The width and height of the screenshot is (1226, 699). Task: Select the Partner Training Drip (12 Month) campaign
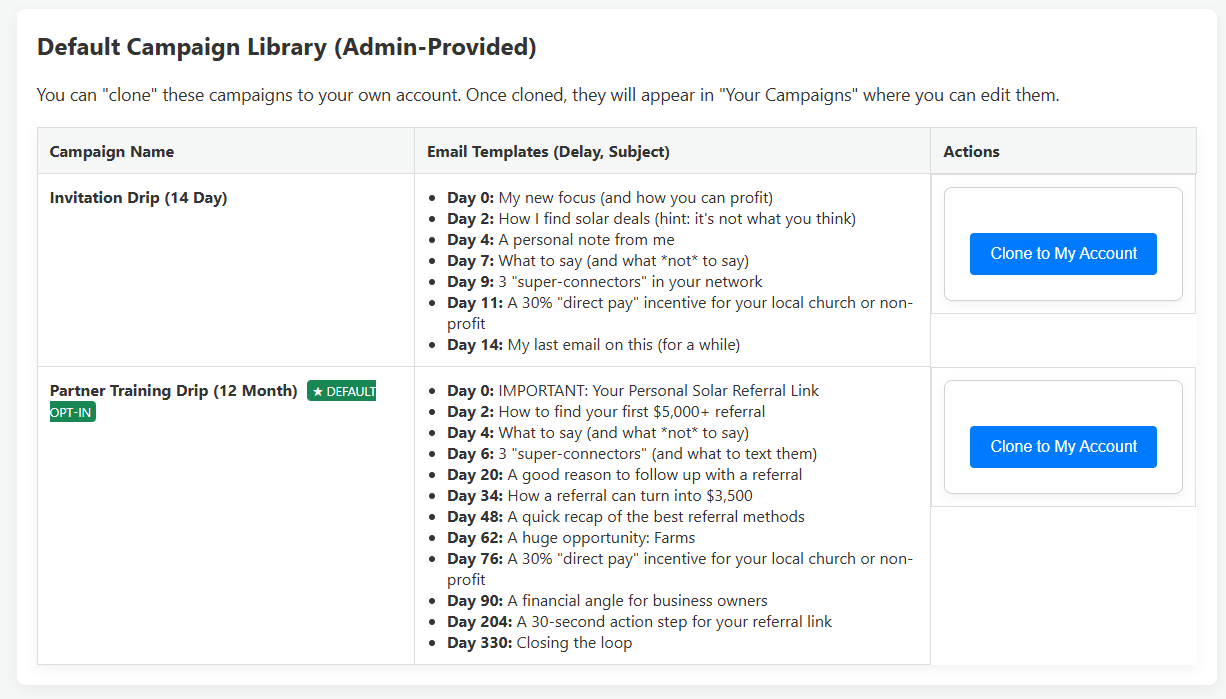pos(172,390)
